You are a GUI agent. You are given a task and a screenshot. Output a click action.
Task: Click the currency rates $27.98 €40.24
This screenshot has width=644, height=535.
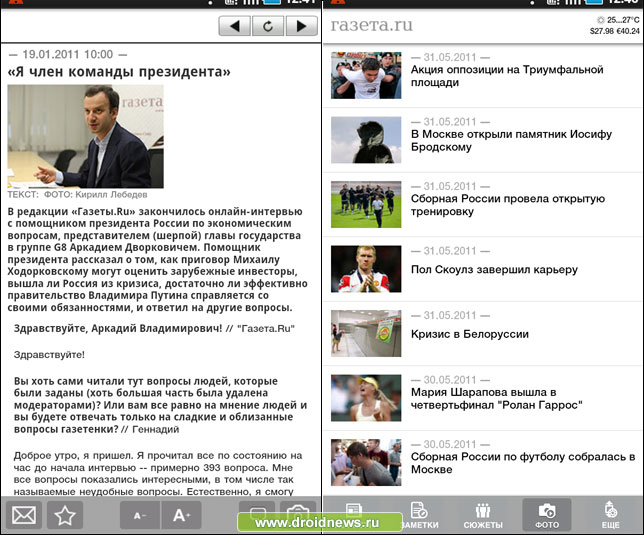pos(614,31)
